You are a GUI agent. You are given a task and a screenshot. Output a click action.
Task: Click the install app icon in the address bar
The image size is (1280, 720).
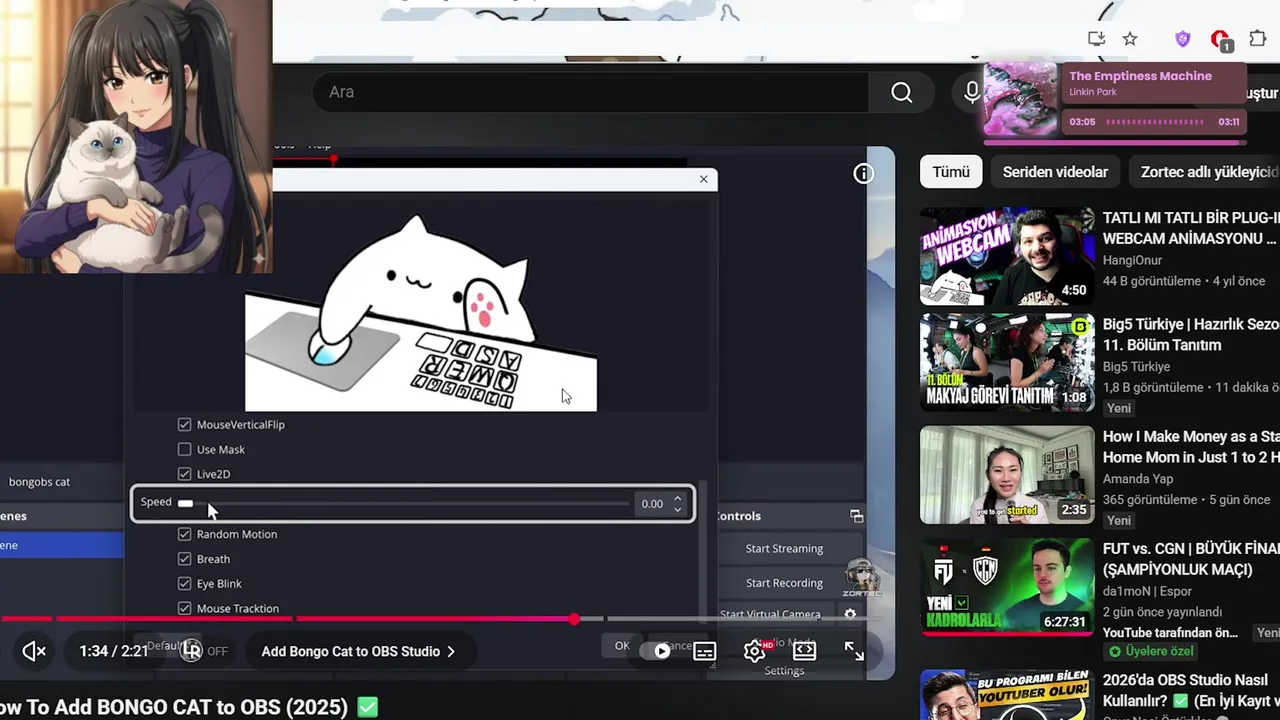point(1096,39)
